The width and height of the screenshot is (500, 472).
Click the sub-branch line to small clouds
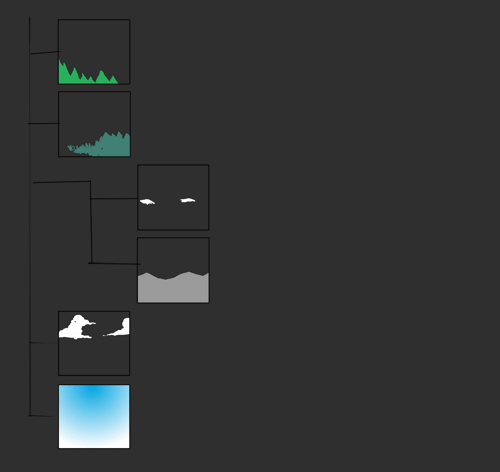(x=114, y=199)
